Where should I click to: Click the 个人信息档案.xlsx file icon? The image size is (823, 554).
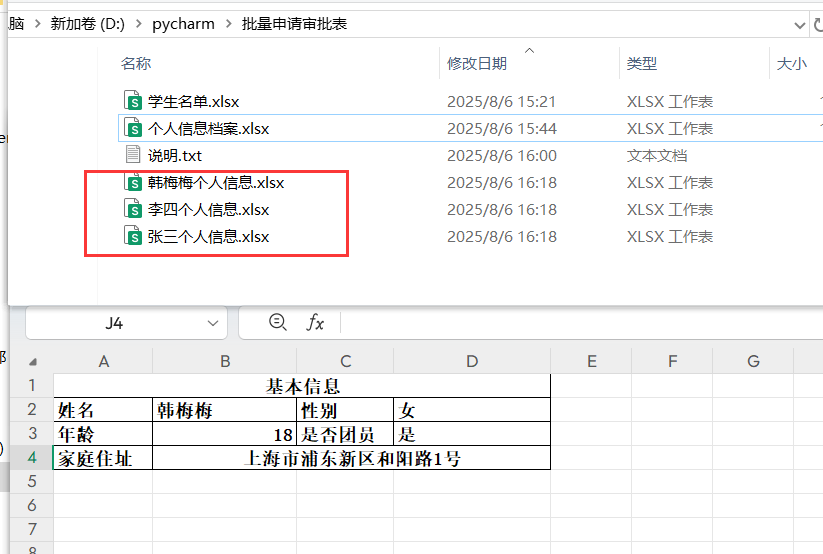pyautogui.click(x=133, y=128)
